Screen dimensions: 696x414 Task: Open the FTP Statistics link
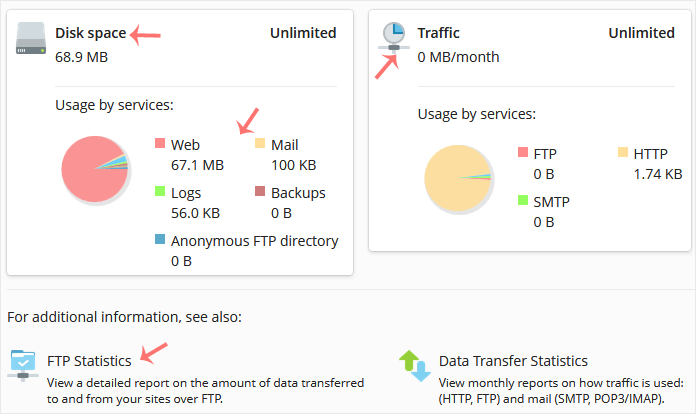click(89, 360)
